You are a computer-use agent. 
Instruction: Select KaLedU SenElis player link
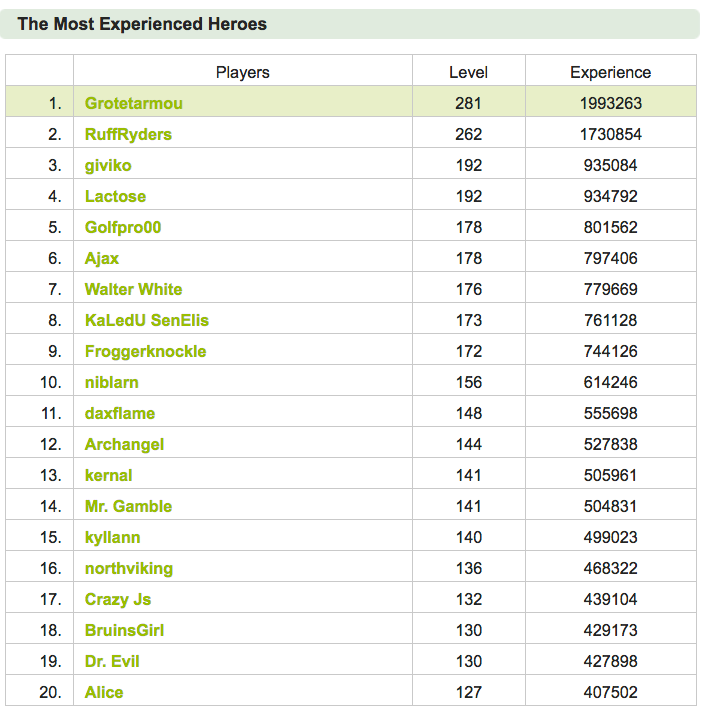point(147,321)
